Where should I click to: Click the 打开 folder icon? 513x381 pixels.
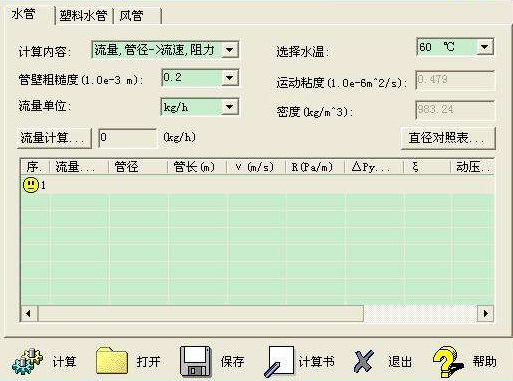(x=112, y=360)
